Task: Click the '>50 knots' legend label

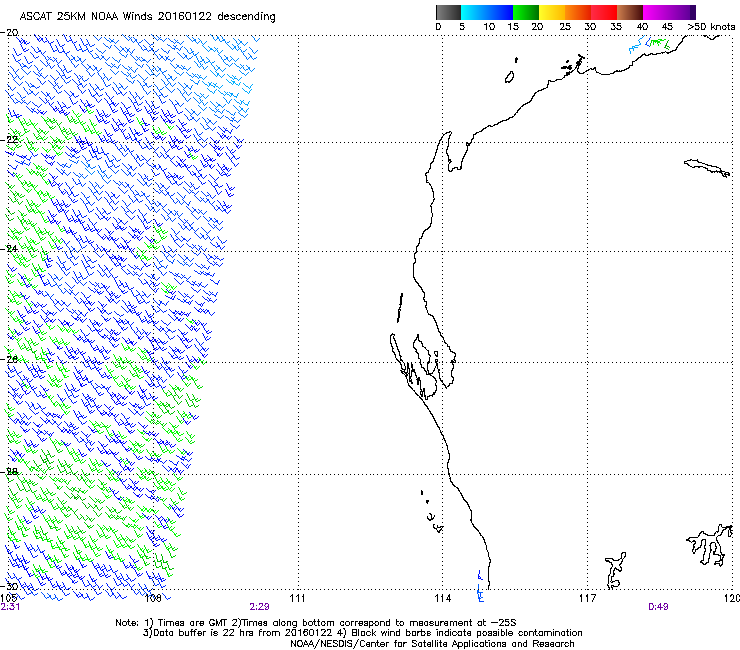Action: (x=711, y=27)
